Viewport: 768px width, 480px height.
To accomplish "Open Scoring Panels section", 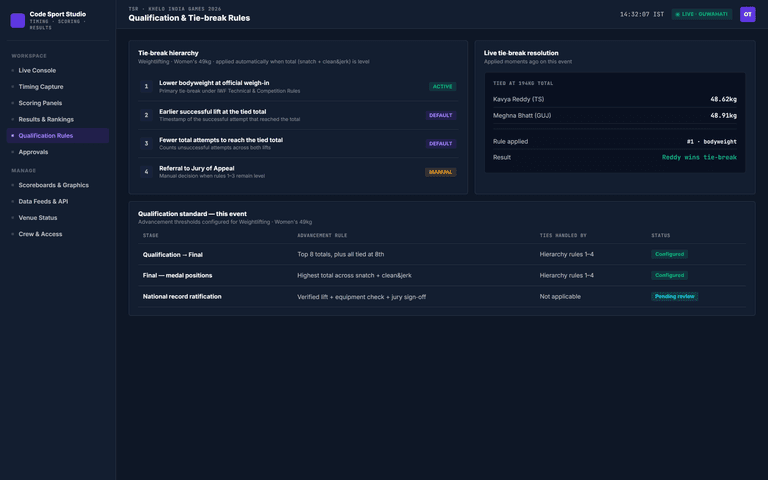I will 58,103.
